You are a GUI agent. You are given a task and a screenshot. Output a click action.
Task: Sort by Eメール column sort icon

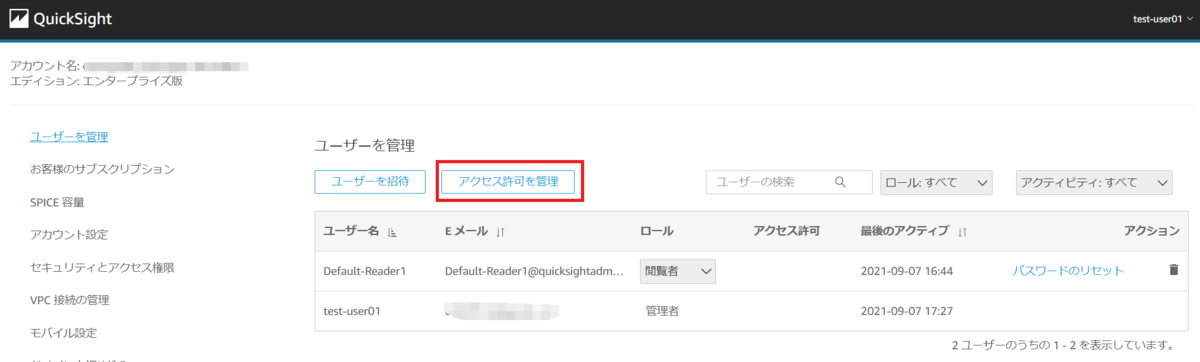tap(500, 231)
